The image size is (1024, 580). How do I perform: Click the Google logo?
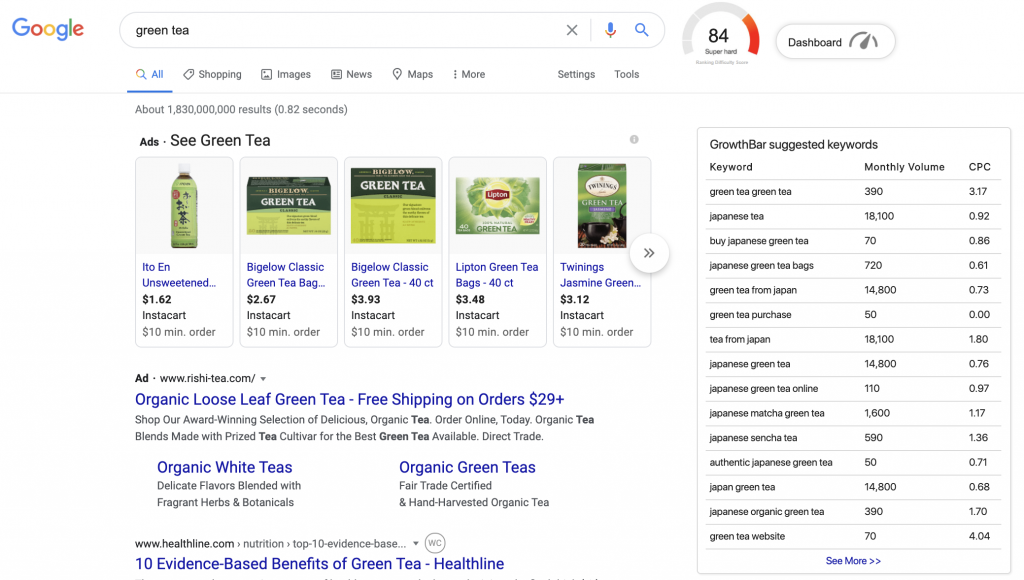[x=48, y=29]
